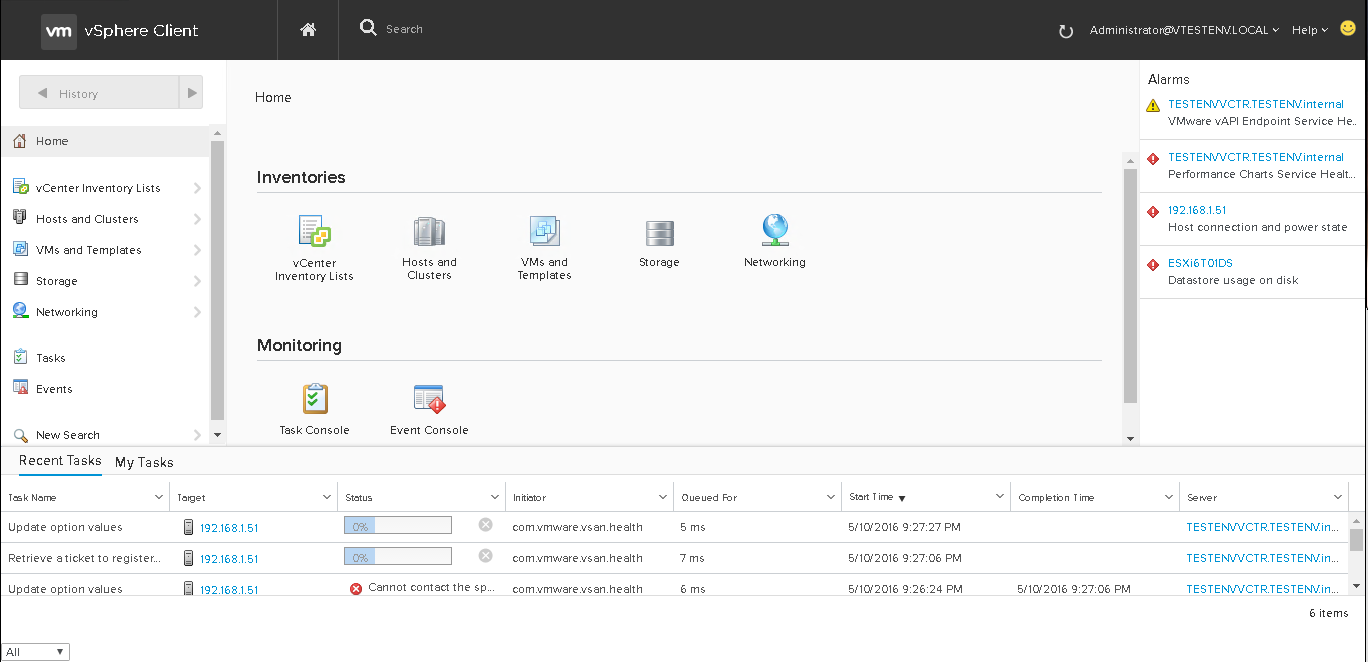Switch to the Recent Tasks tab
Screen dimensions: 1368x662
pos(60,461)
